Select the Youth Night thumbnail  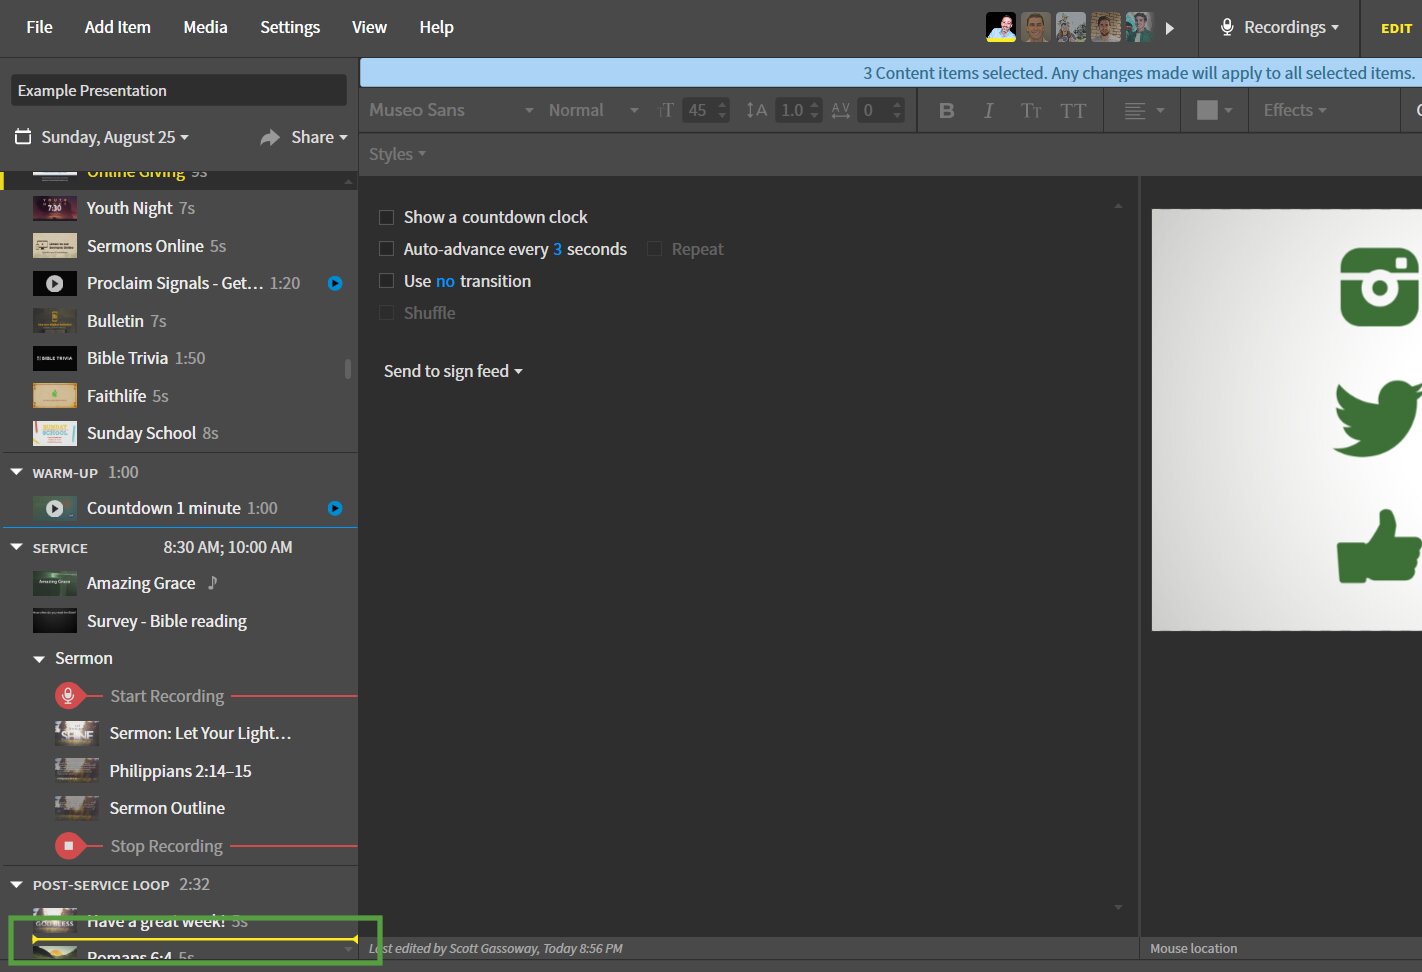tap(55, 208)
